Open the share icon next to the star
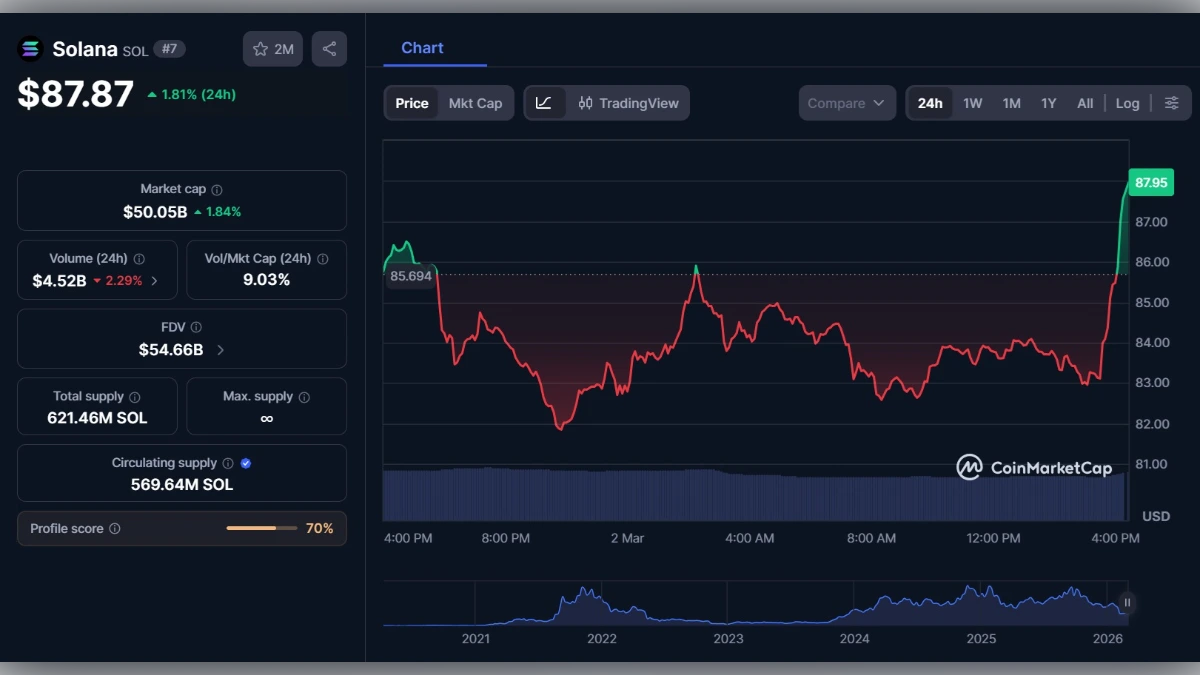The width and height of the screenshot is (1200, 675). (329, 48)
